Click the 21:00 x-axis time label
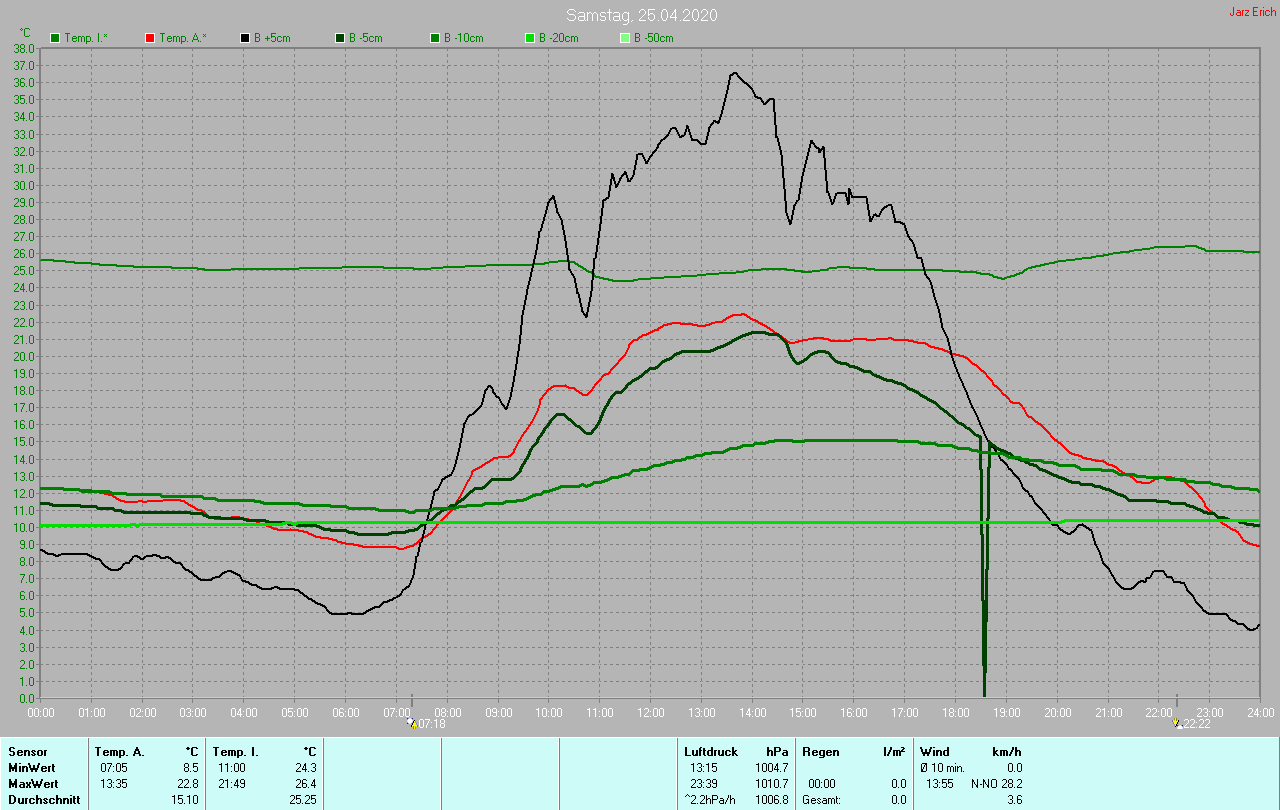 point(1108,712)
